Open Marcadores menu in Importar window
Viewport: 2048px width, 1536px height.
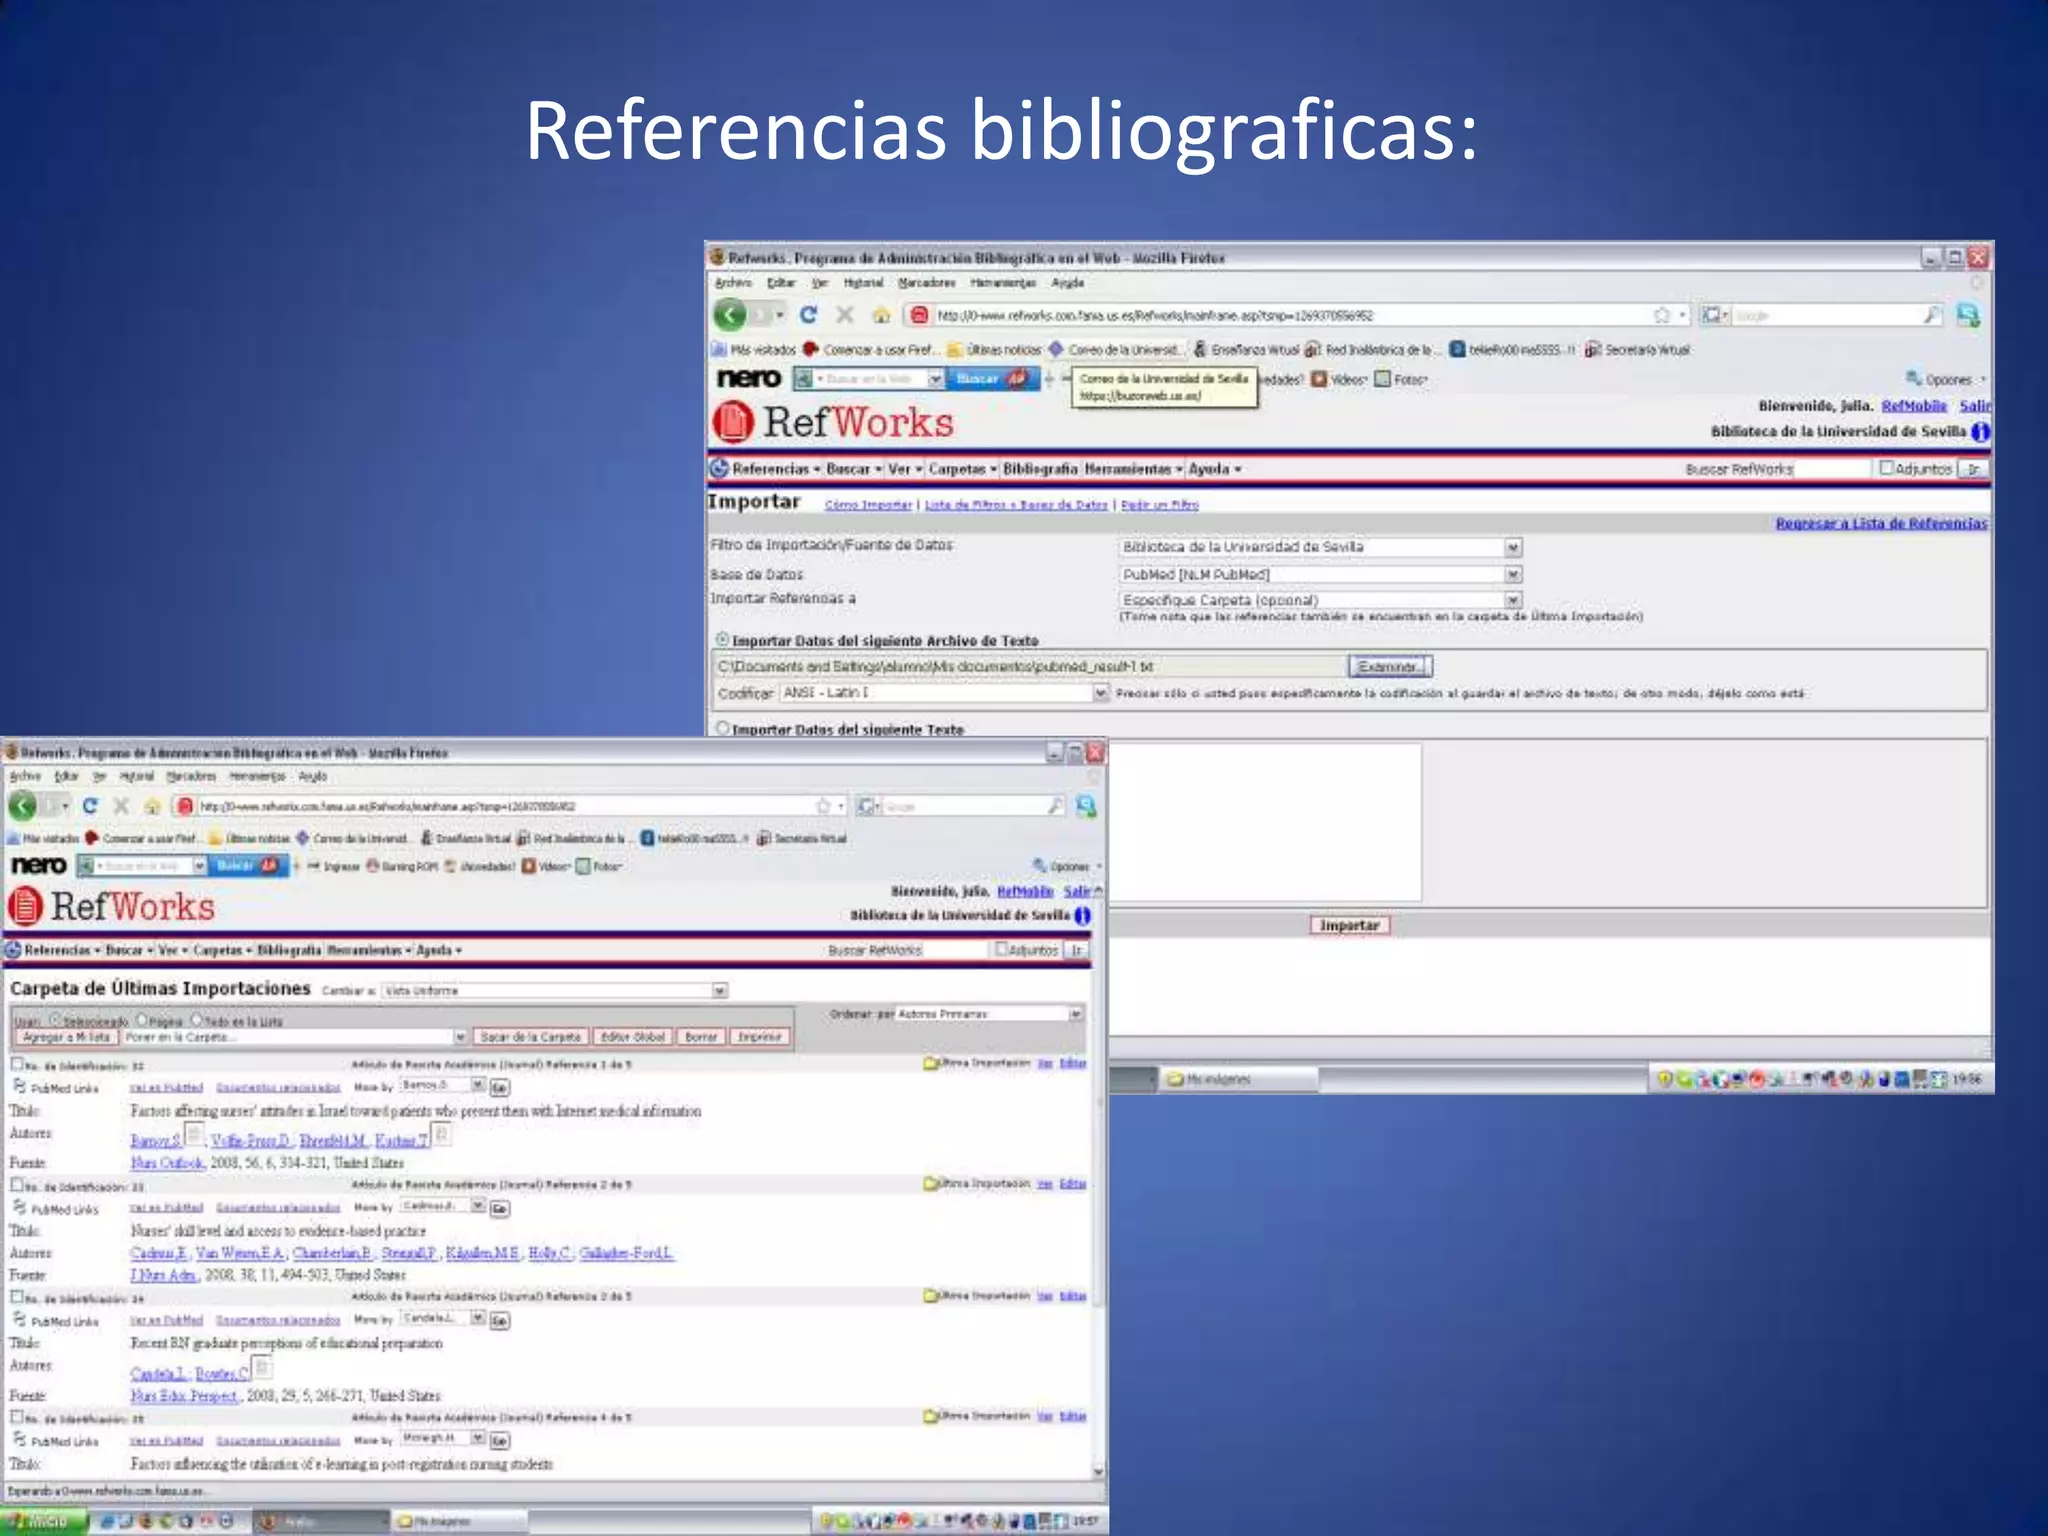926,283
